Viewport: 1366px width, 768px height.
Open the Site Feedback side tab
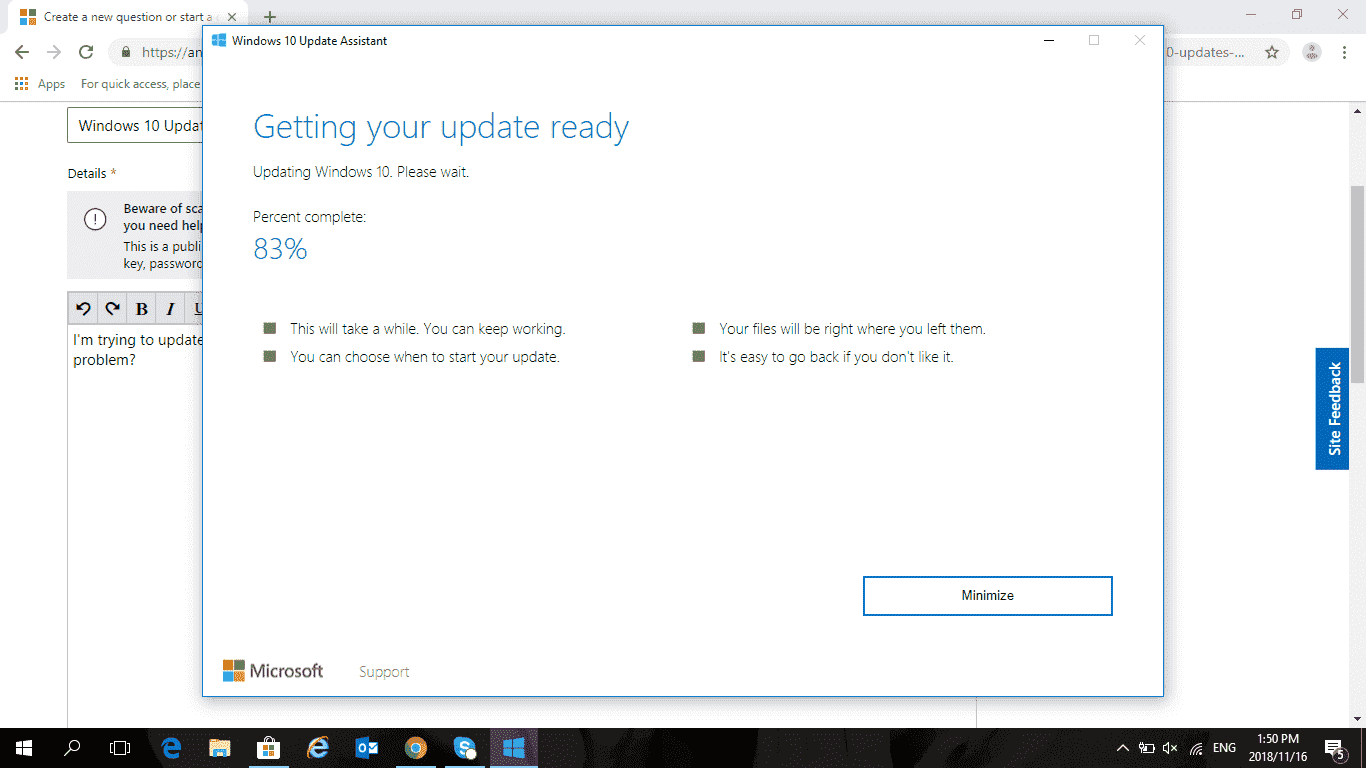point(1332,409)
